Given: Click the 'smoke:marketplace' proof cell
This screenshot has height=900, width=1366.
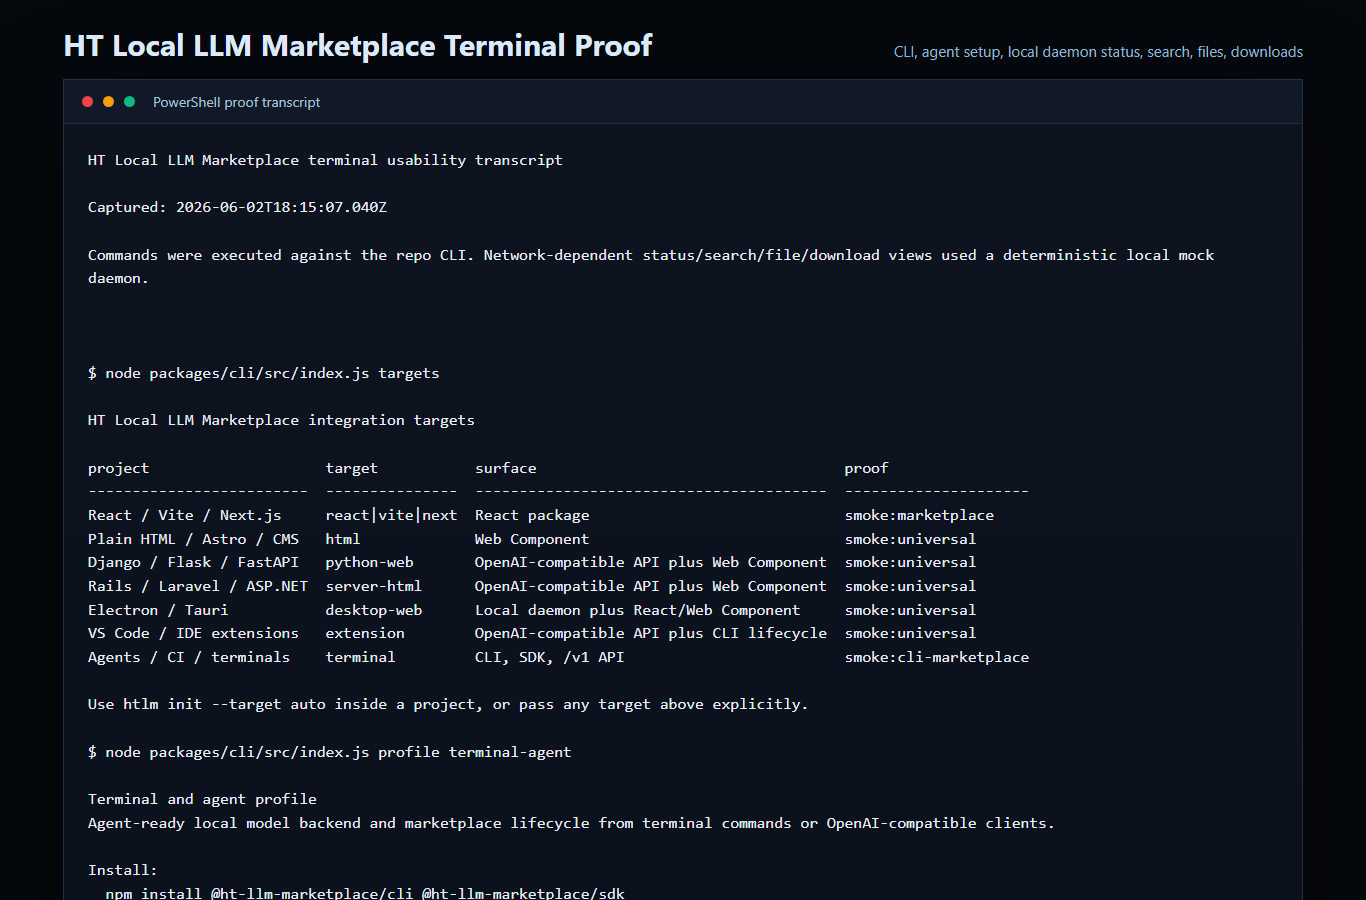Looking at the screenshot, I should [919, 515].
